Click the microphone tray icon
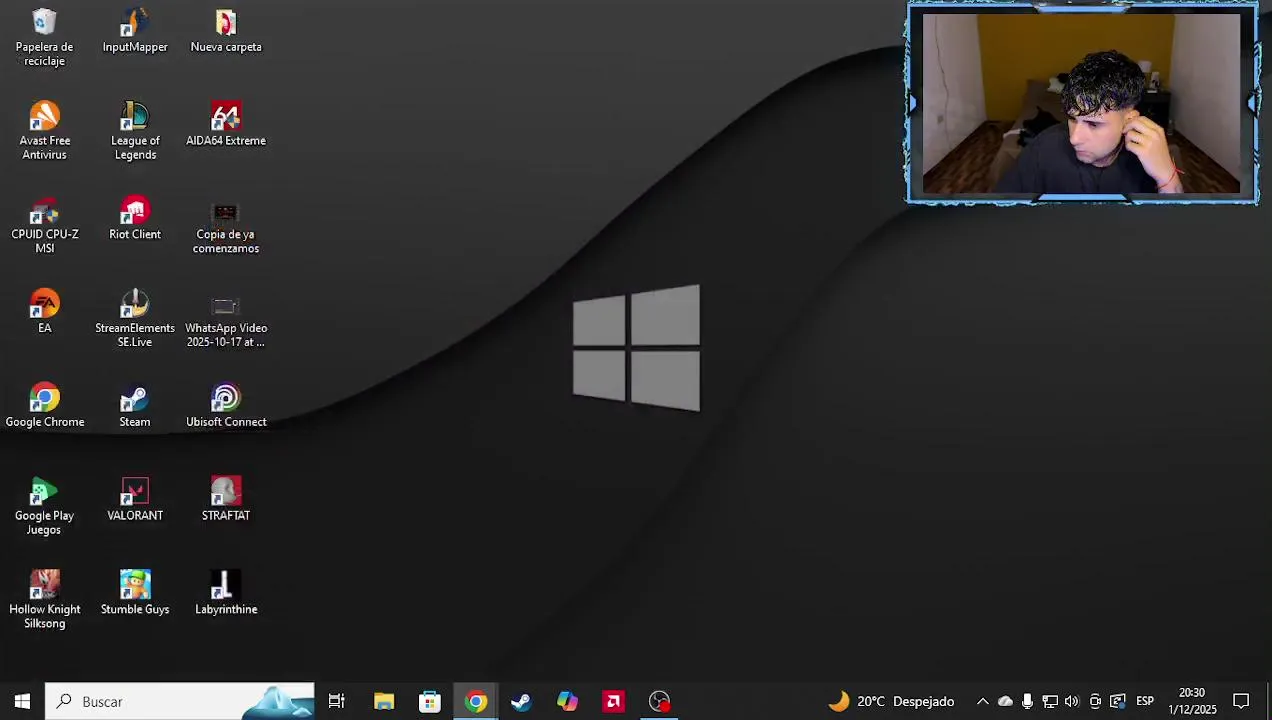 (x=1027, y=701)
